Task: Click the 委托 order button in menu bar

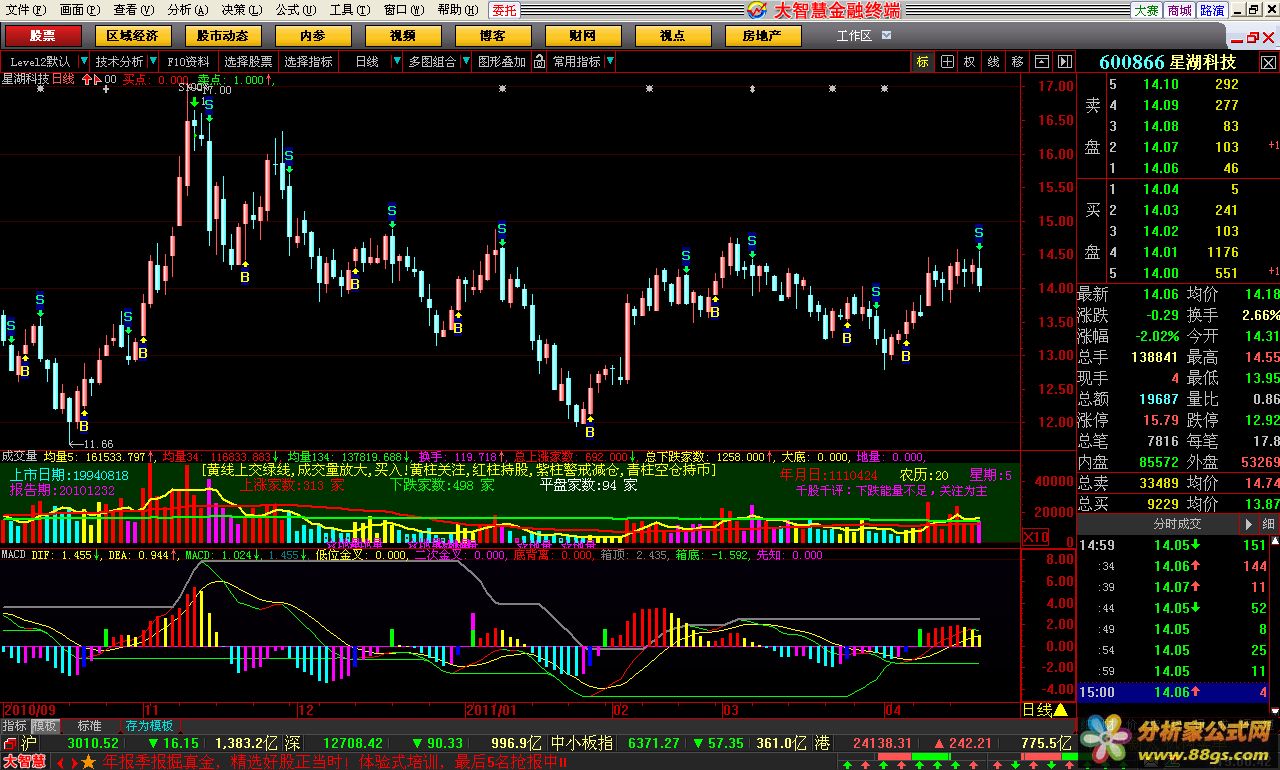Action: tap(505, 10)
